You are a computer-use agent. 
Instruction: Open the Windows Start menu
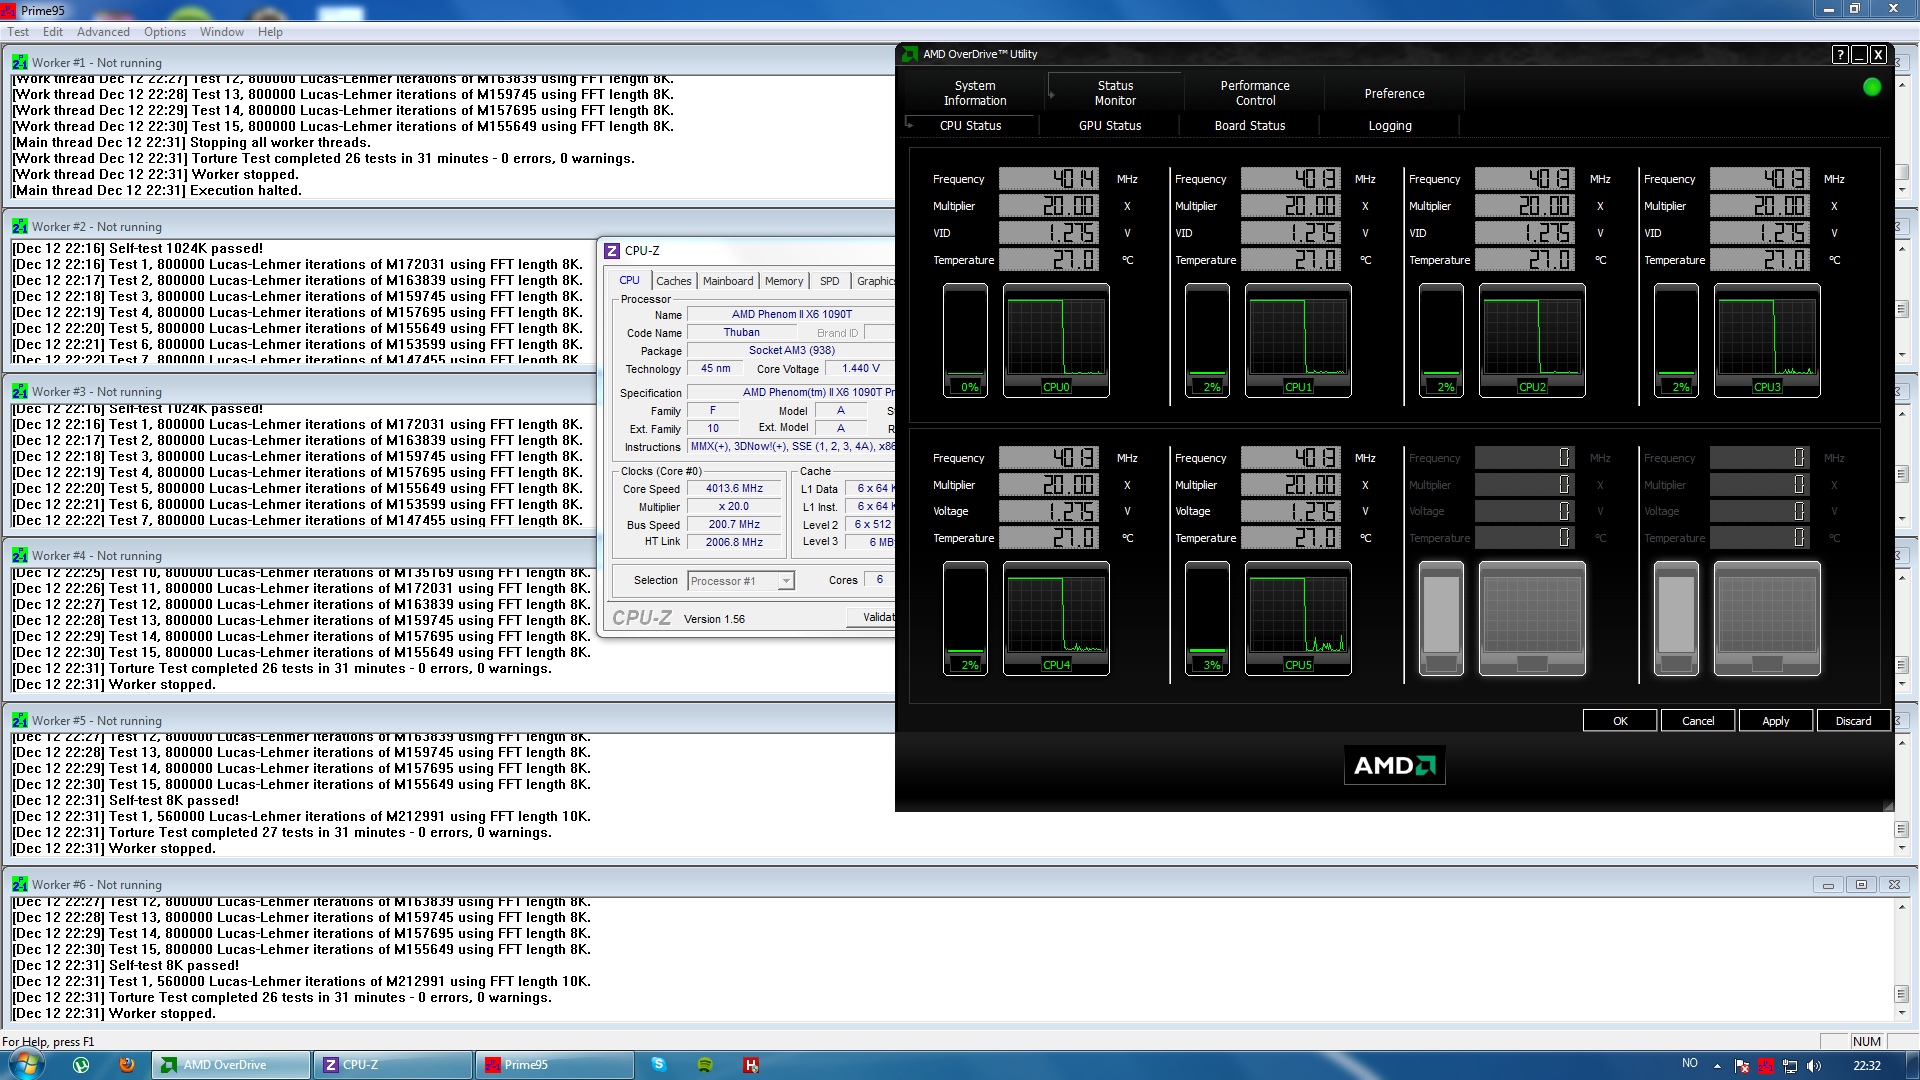point(26,1065)
